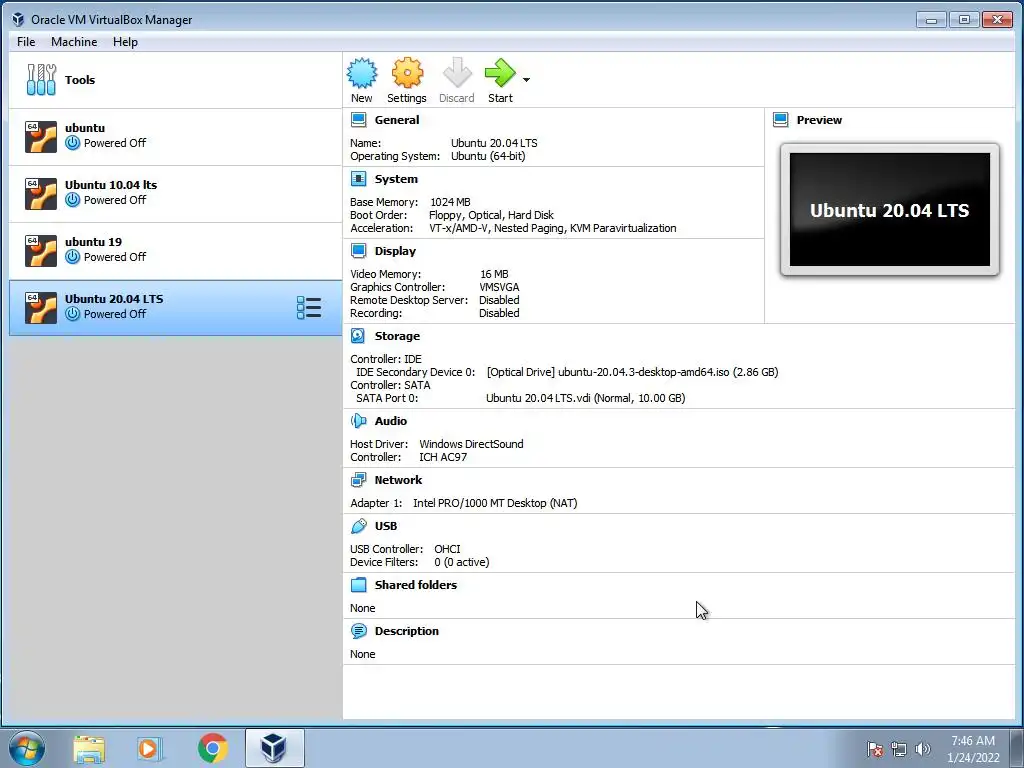Click the taskbar clock 7:46 AM
This screenshot has height=768, width=1024.
[973, 741]
